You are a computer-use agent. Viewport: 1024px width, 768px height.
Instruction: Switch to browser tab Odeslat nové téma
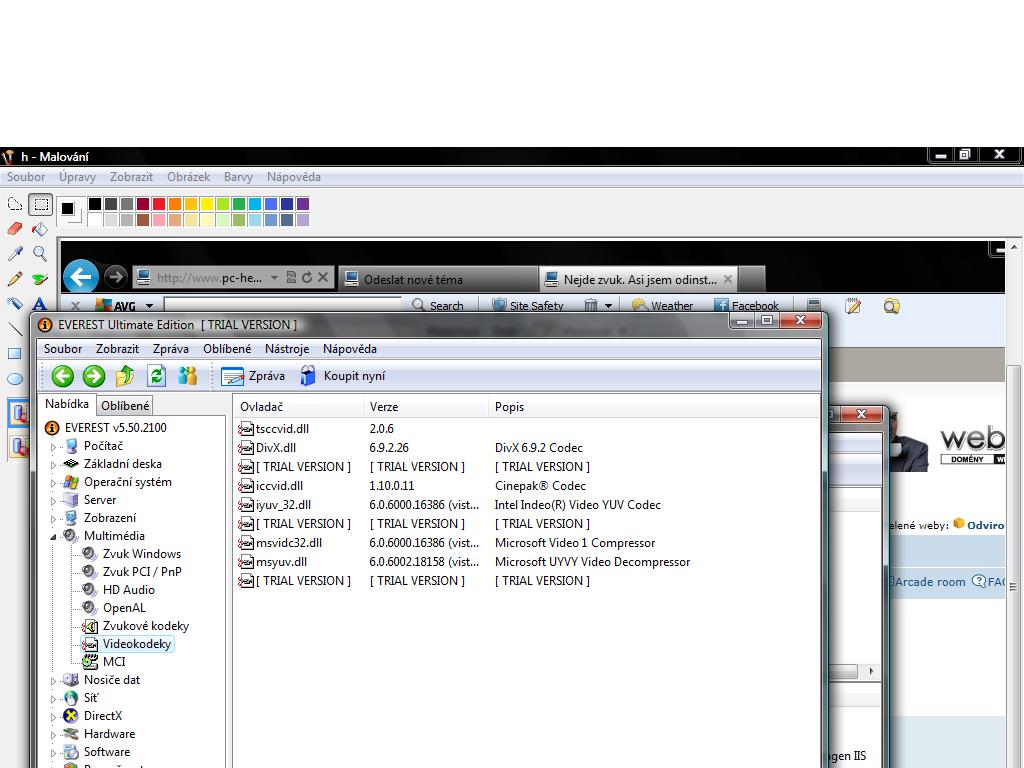click(x=440, y=280)
